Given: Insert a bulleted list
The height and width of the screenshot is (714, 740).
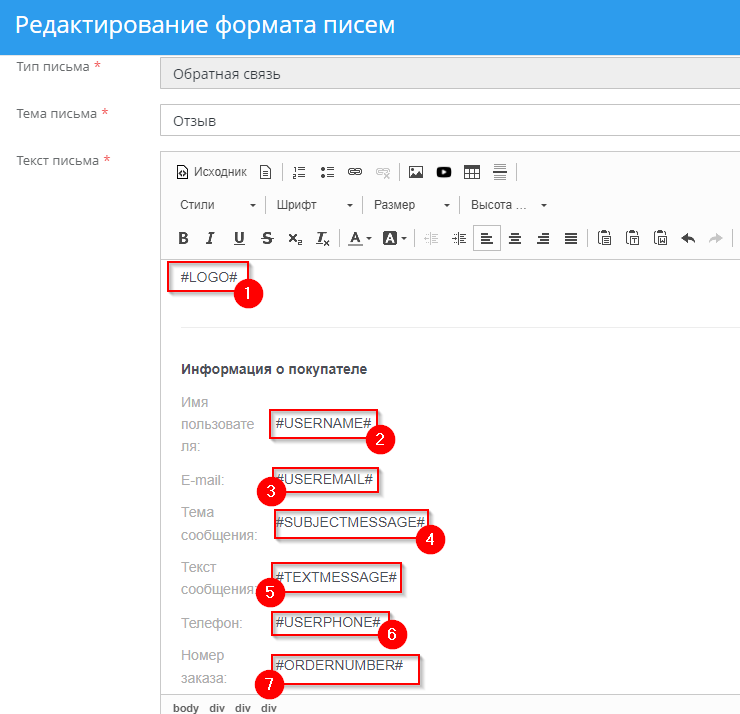Looking at the screenshot, I should coord(327,172).
